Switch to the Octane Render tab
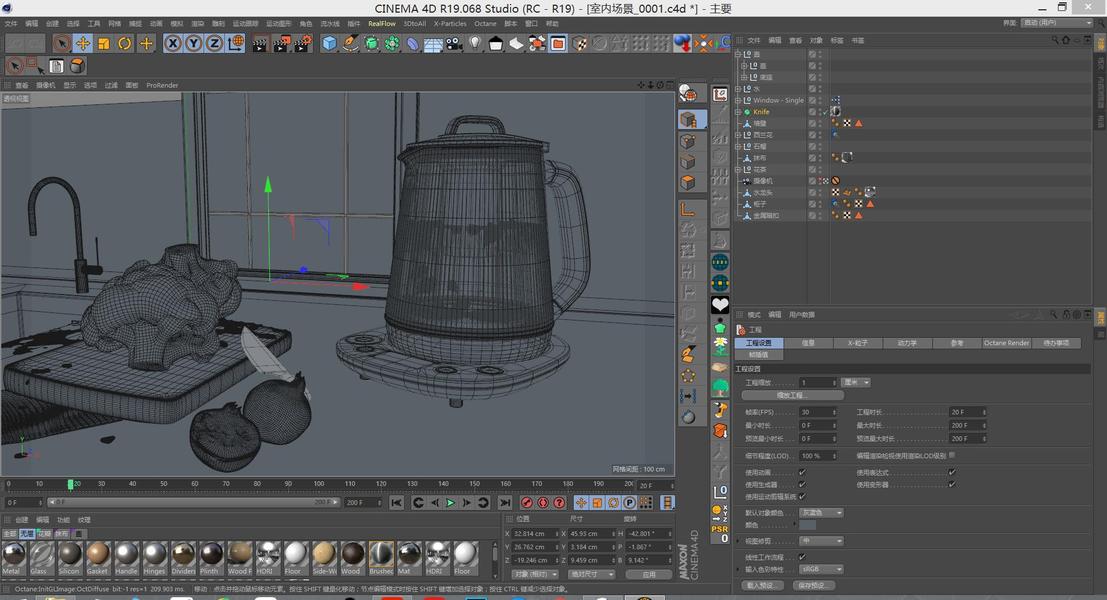1107x600 pixels. tap(1006, 343)
